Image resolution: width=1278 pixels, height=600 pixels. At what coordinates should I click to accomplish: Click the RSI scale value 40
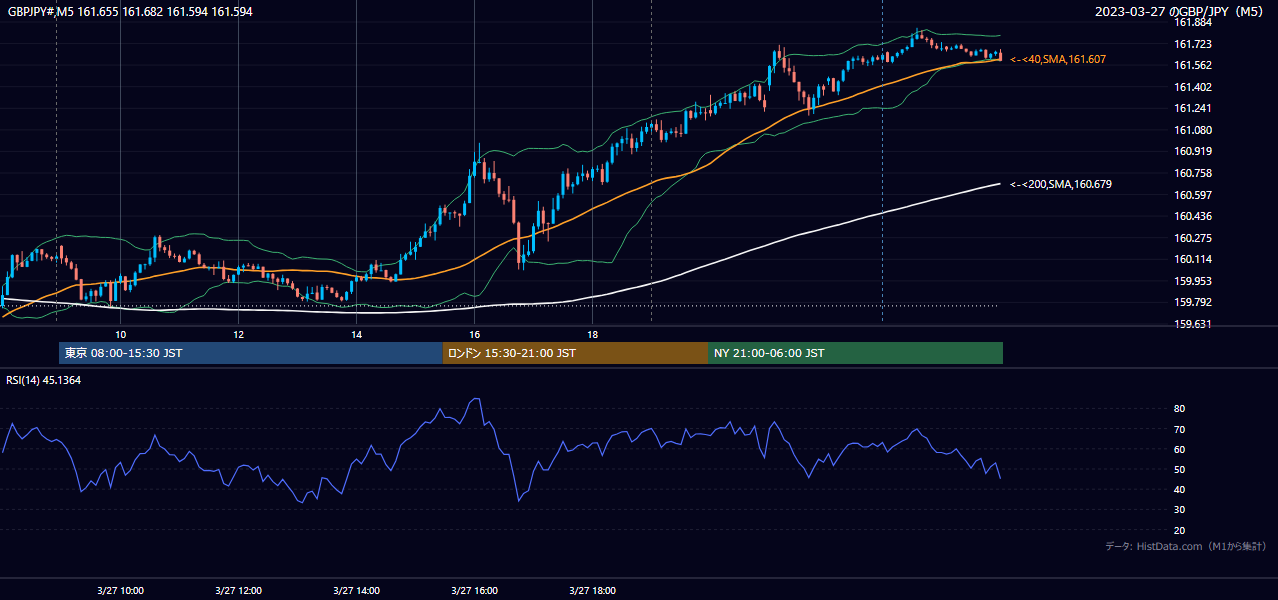(1179, 489)
